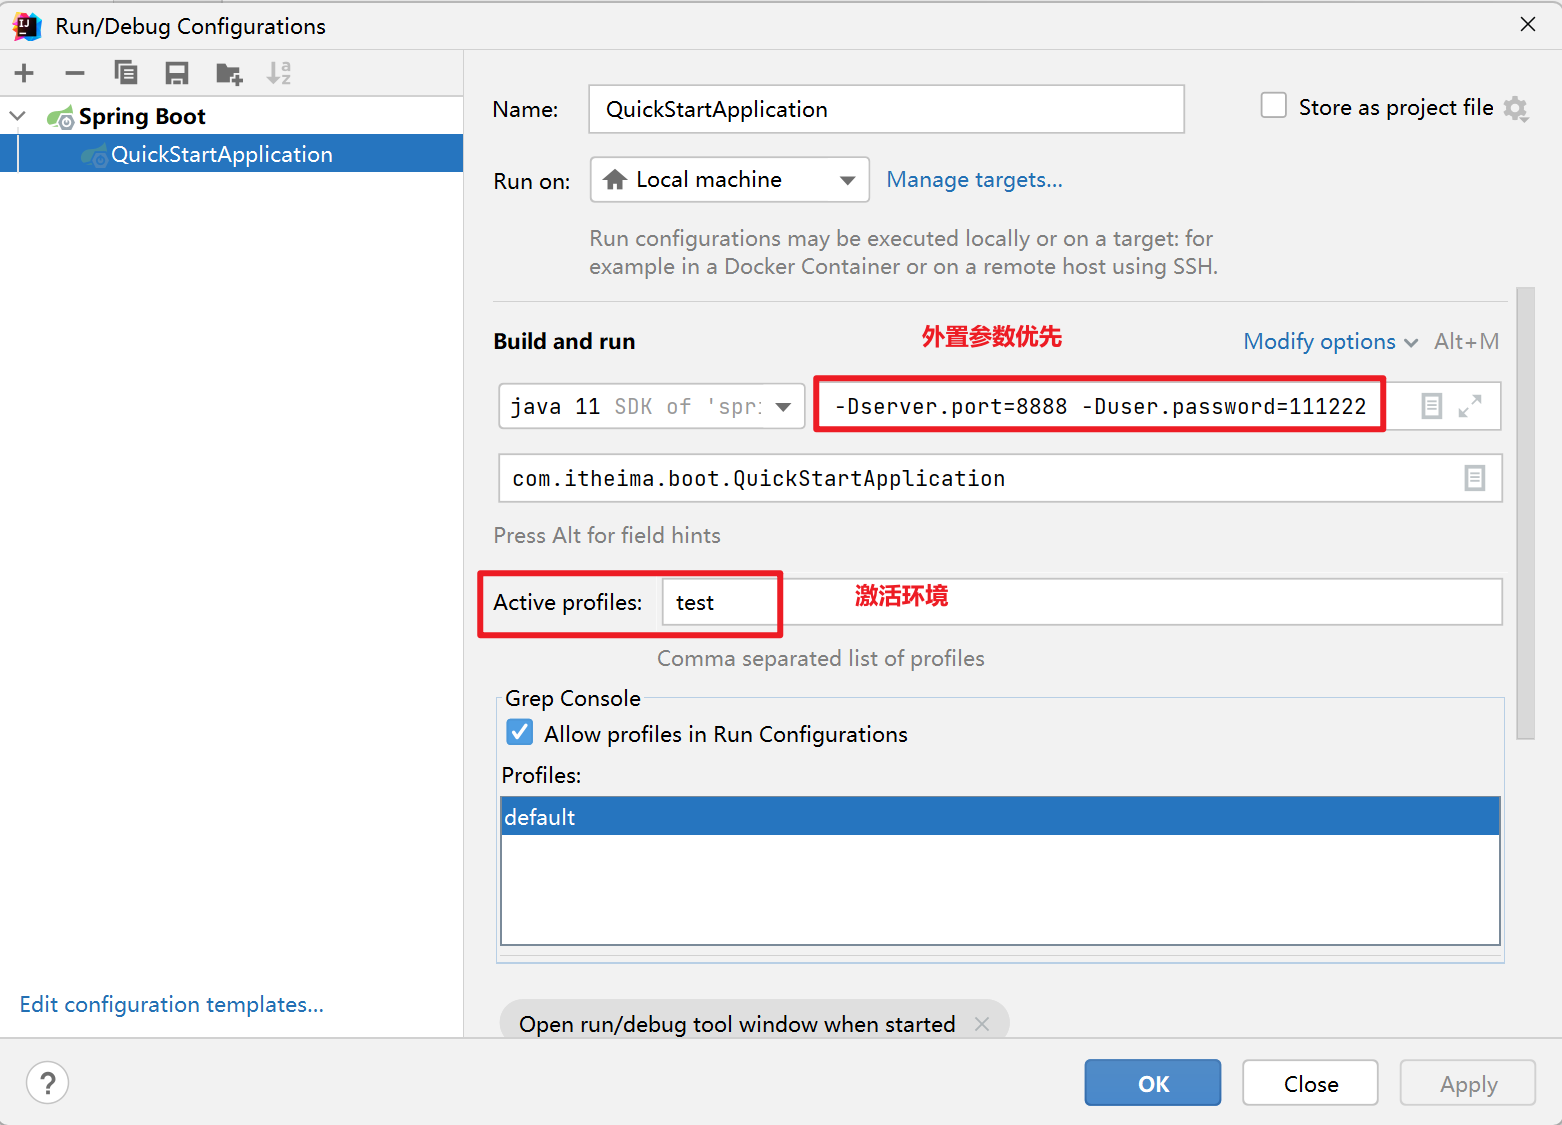Click the right-side vertical scrollbar
Viewport: 1562px width, 1125px height.
coord(1525,512)
